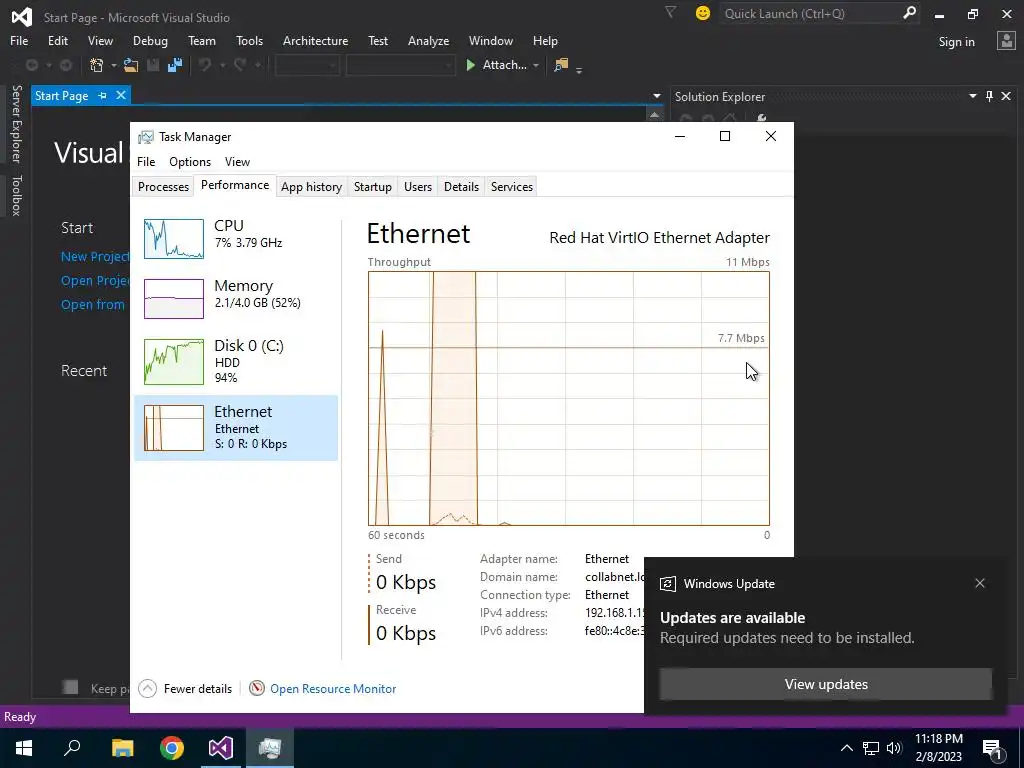Open Task Manager View menu
This screenshot has height=768, width=1024.
[237, 161]
